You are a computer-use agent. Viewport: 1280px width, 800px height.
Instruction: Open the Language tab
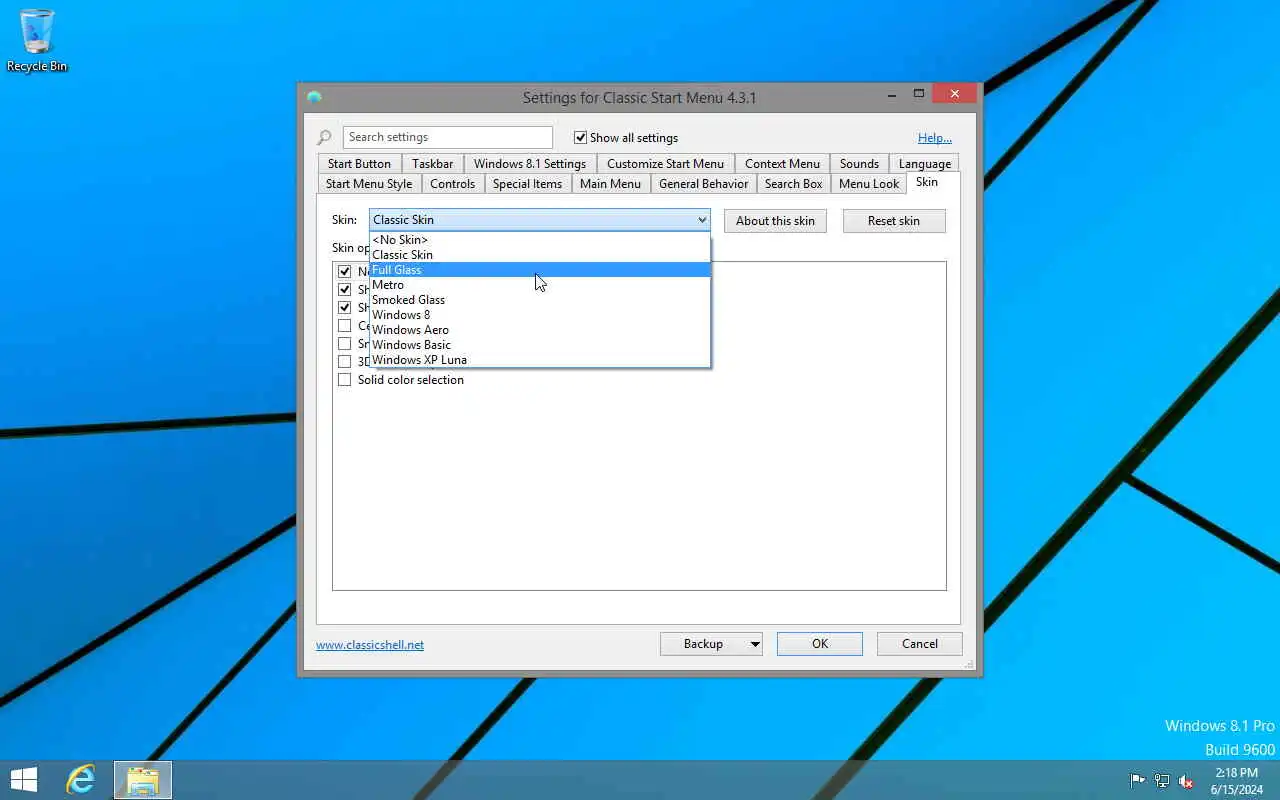925,164
